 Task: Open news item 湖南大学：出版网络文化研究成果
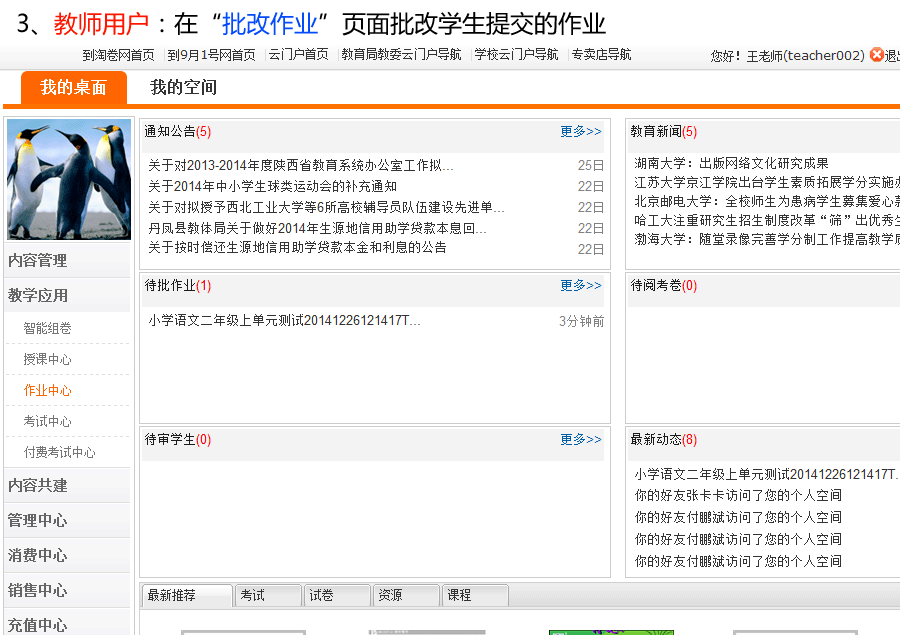731,164
